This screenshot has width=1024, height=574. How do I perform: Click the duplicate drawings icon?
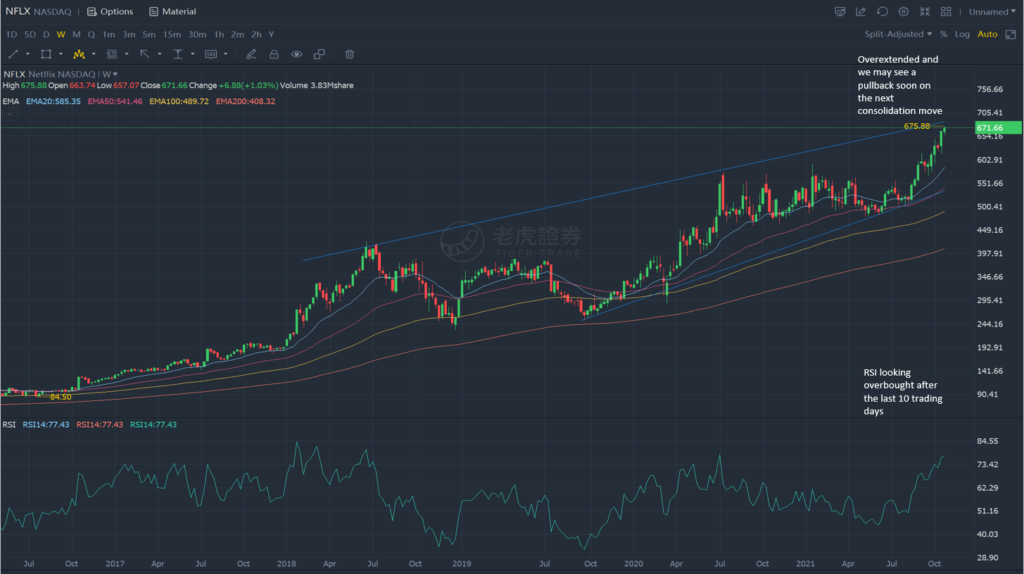tap(319, 54)
